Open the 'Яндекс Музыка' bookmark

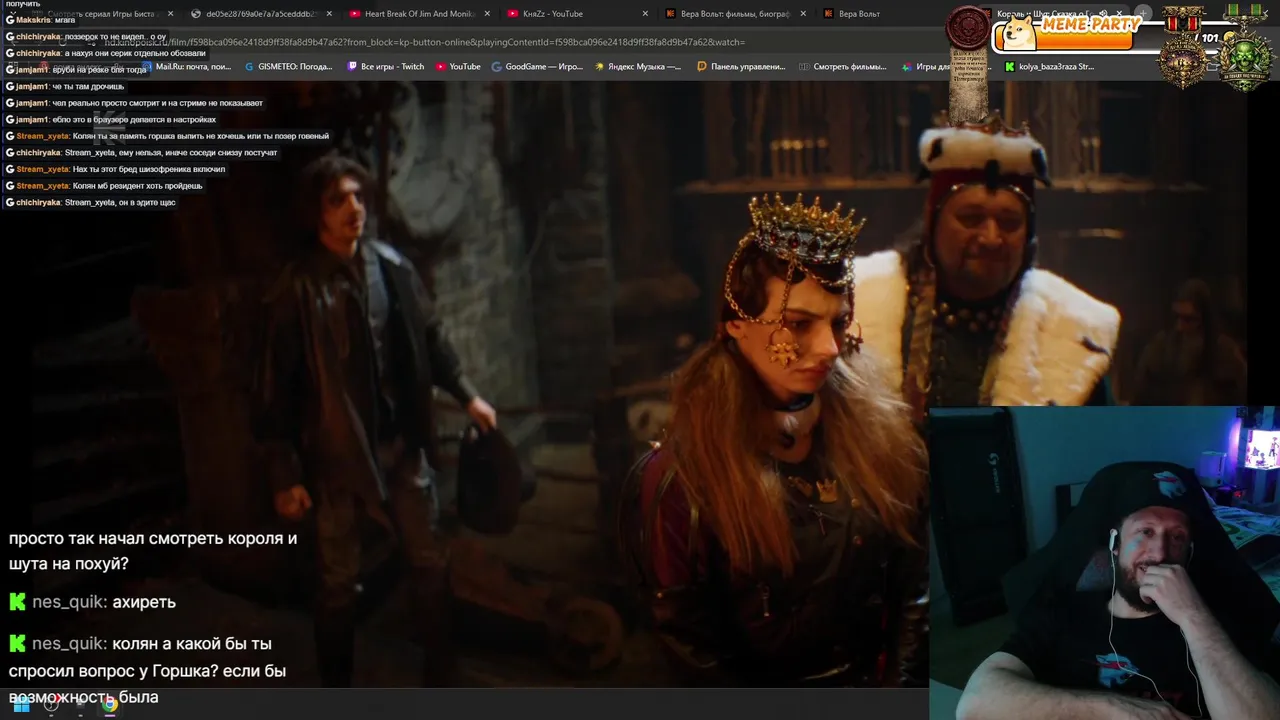(638, 67)
